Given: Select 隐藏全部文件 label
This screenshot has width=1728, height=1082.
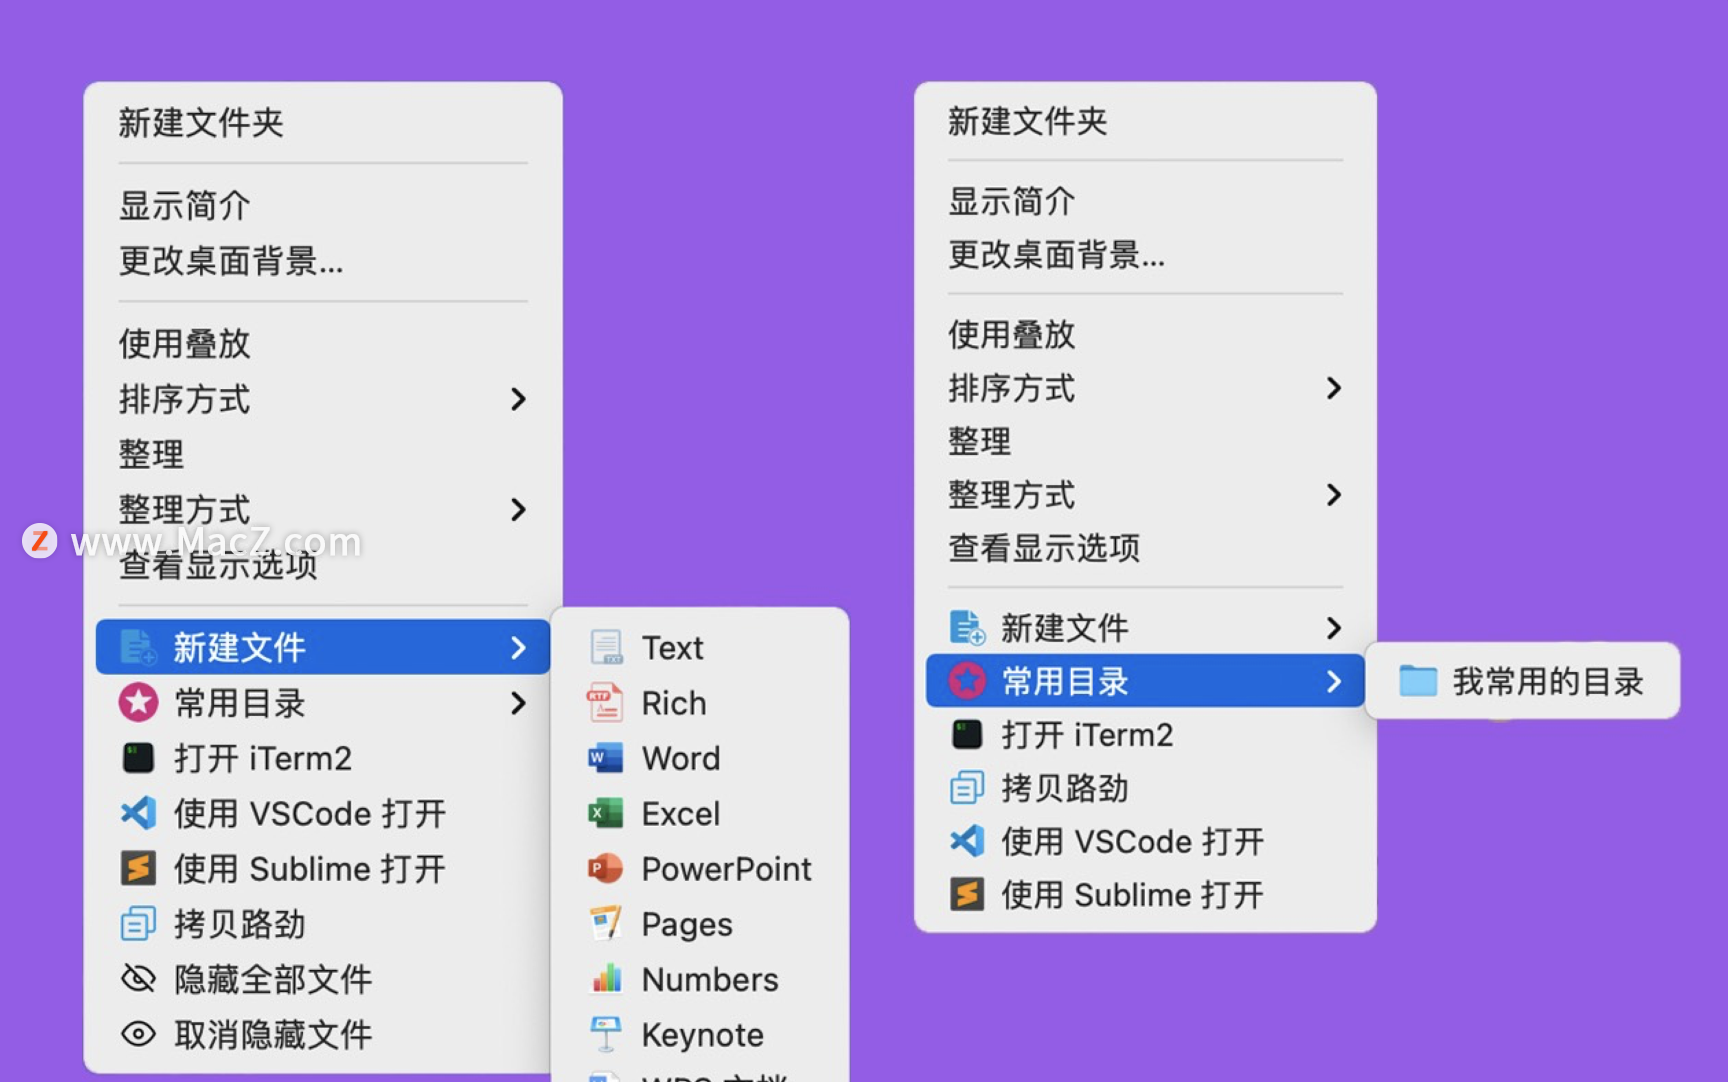Looking at the screenshot, I should tap(273, 979).
